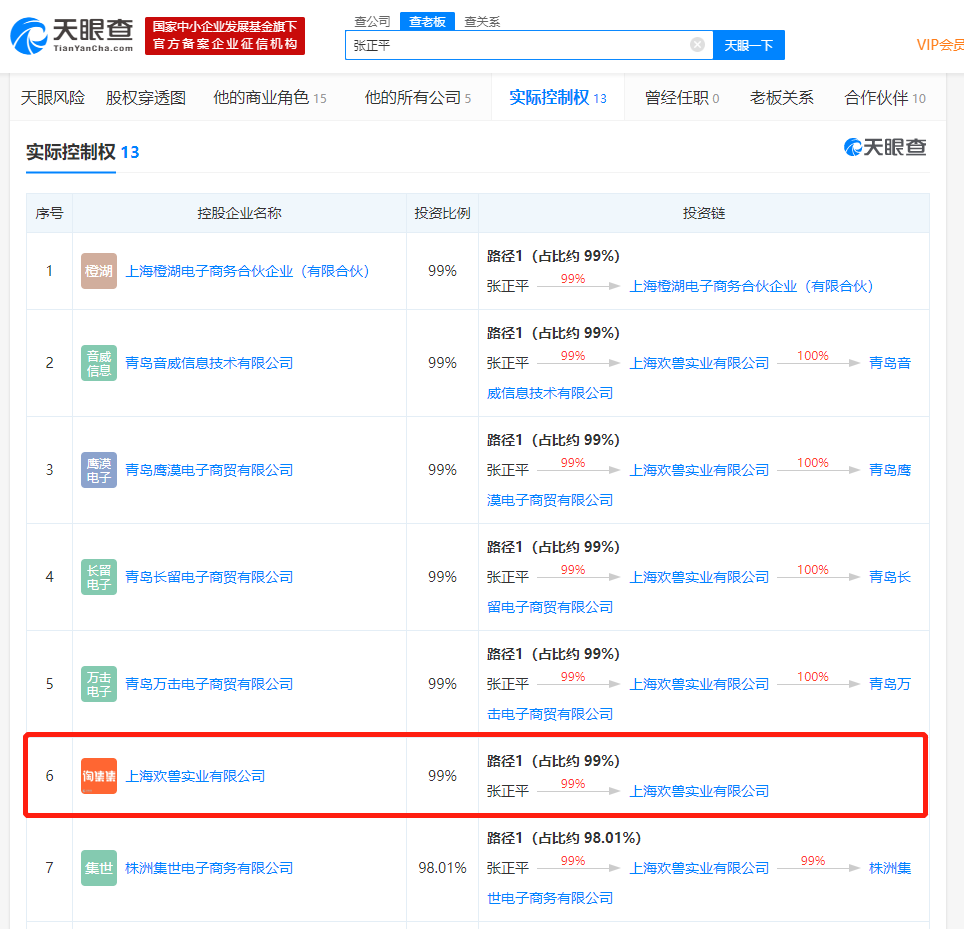964x929 pixels.
Task: Open the 曾经任职 tab
Action: point(682,98)
